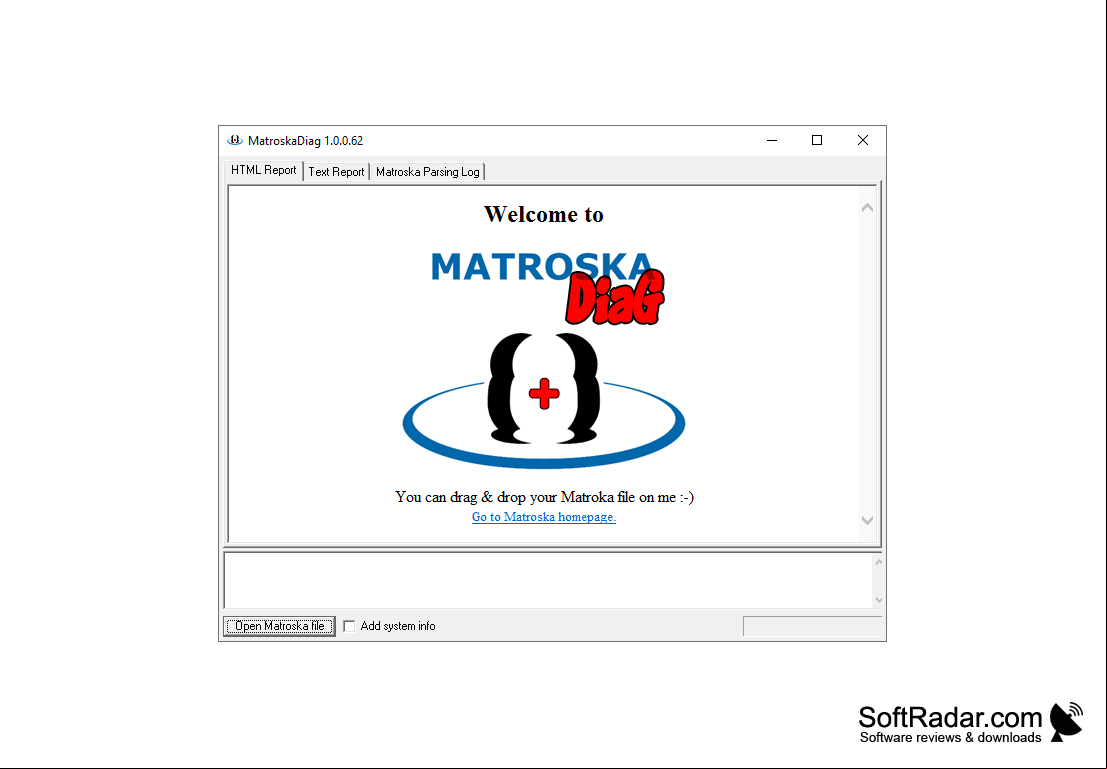Click the lower log box scroll up arrow
The image size is (1107, 769).
[x=878, y=562]
